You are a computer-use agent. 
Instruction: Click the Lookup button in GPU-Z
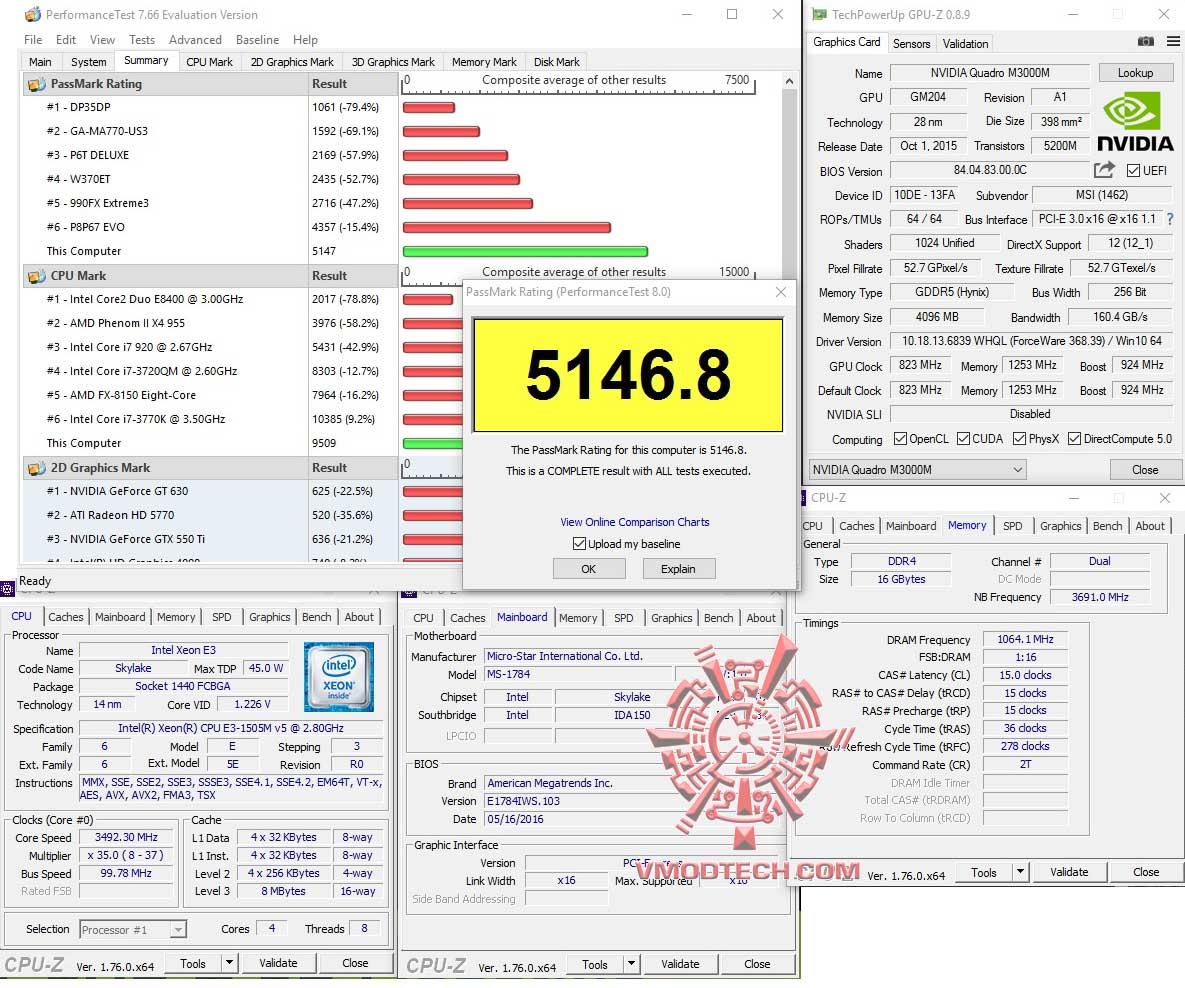pos(1135,72)
